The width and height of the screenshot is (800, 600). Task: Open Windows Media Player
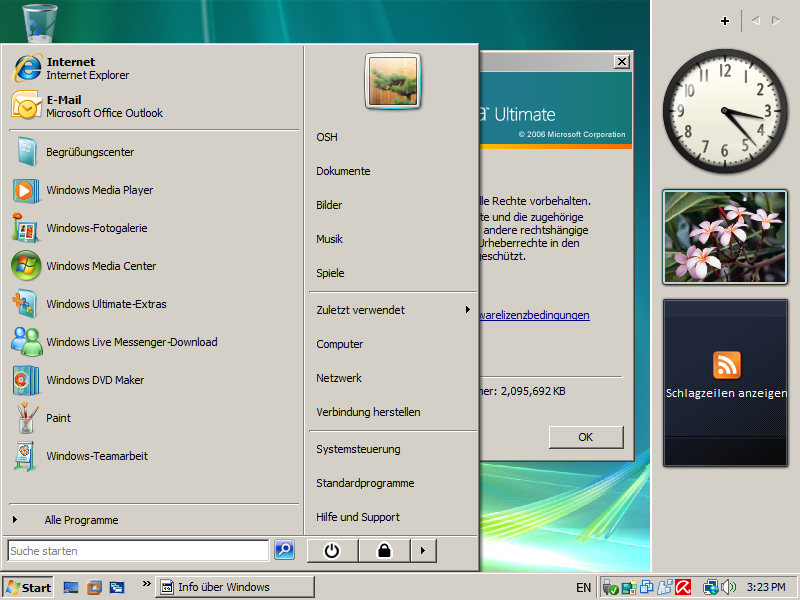tap(99, 190)
